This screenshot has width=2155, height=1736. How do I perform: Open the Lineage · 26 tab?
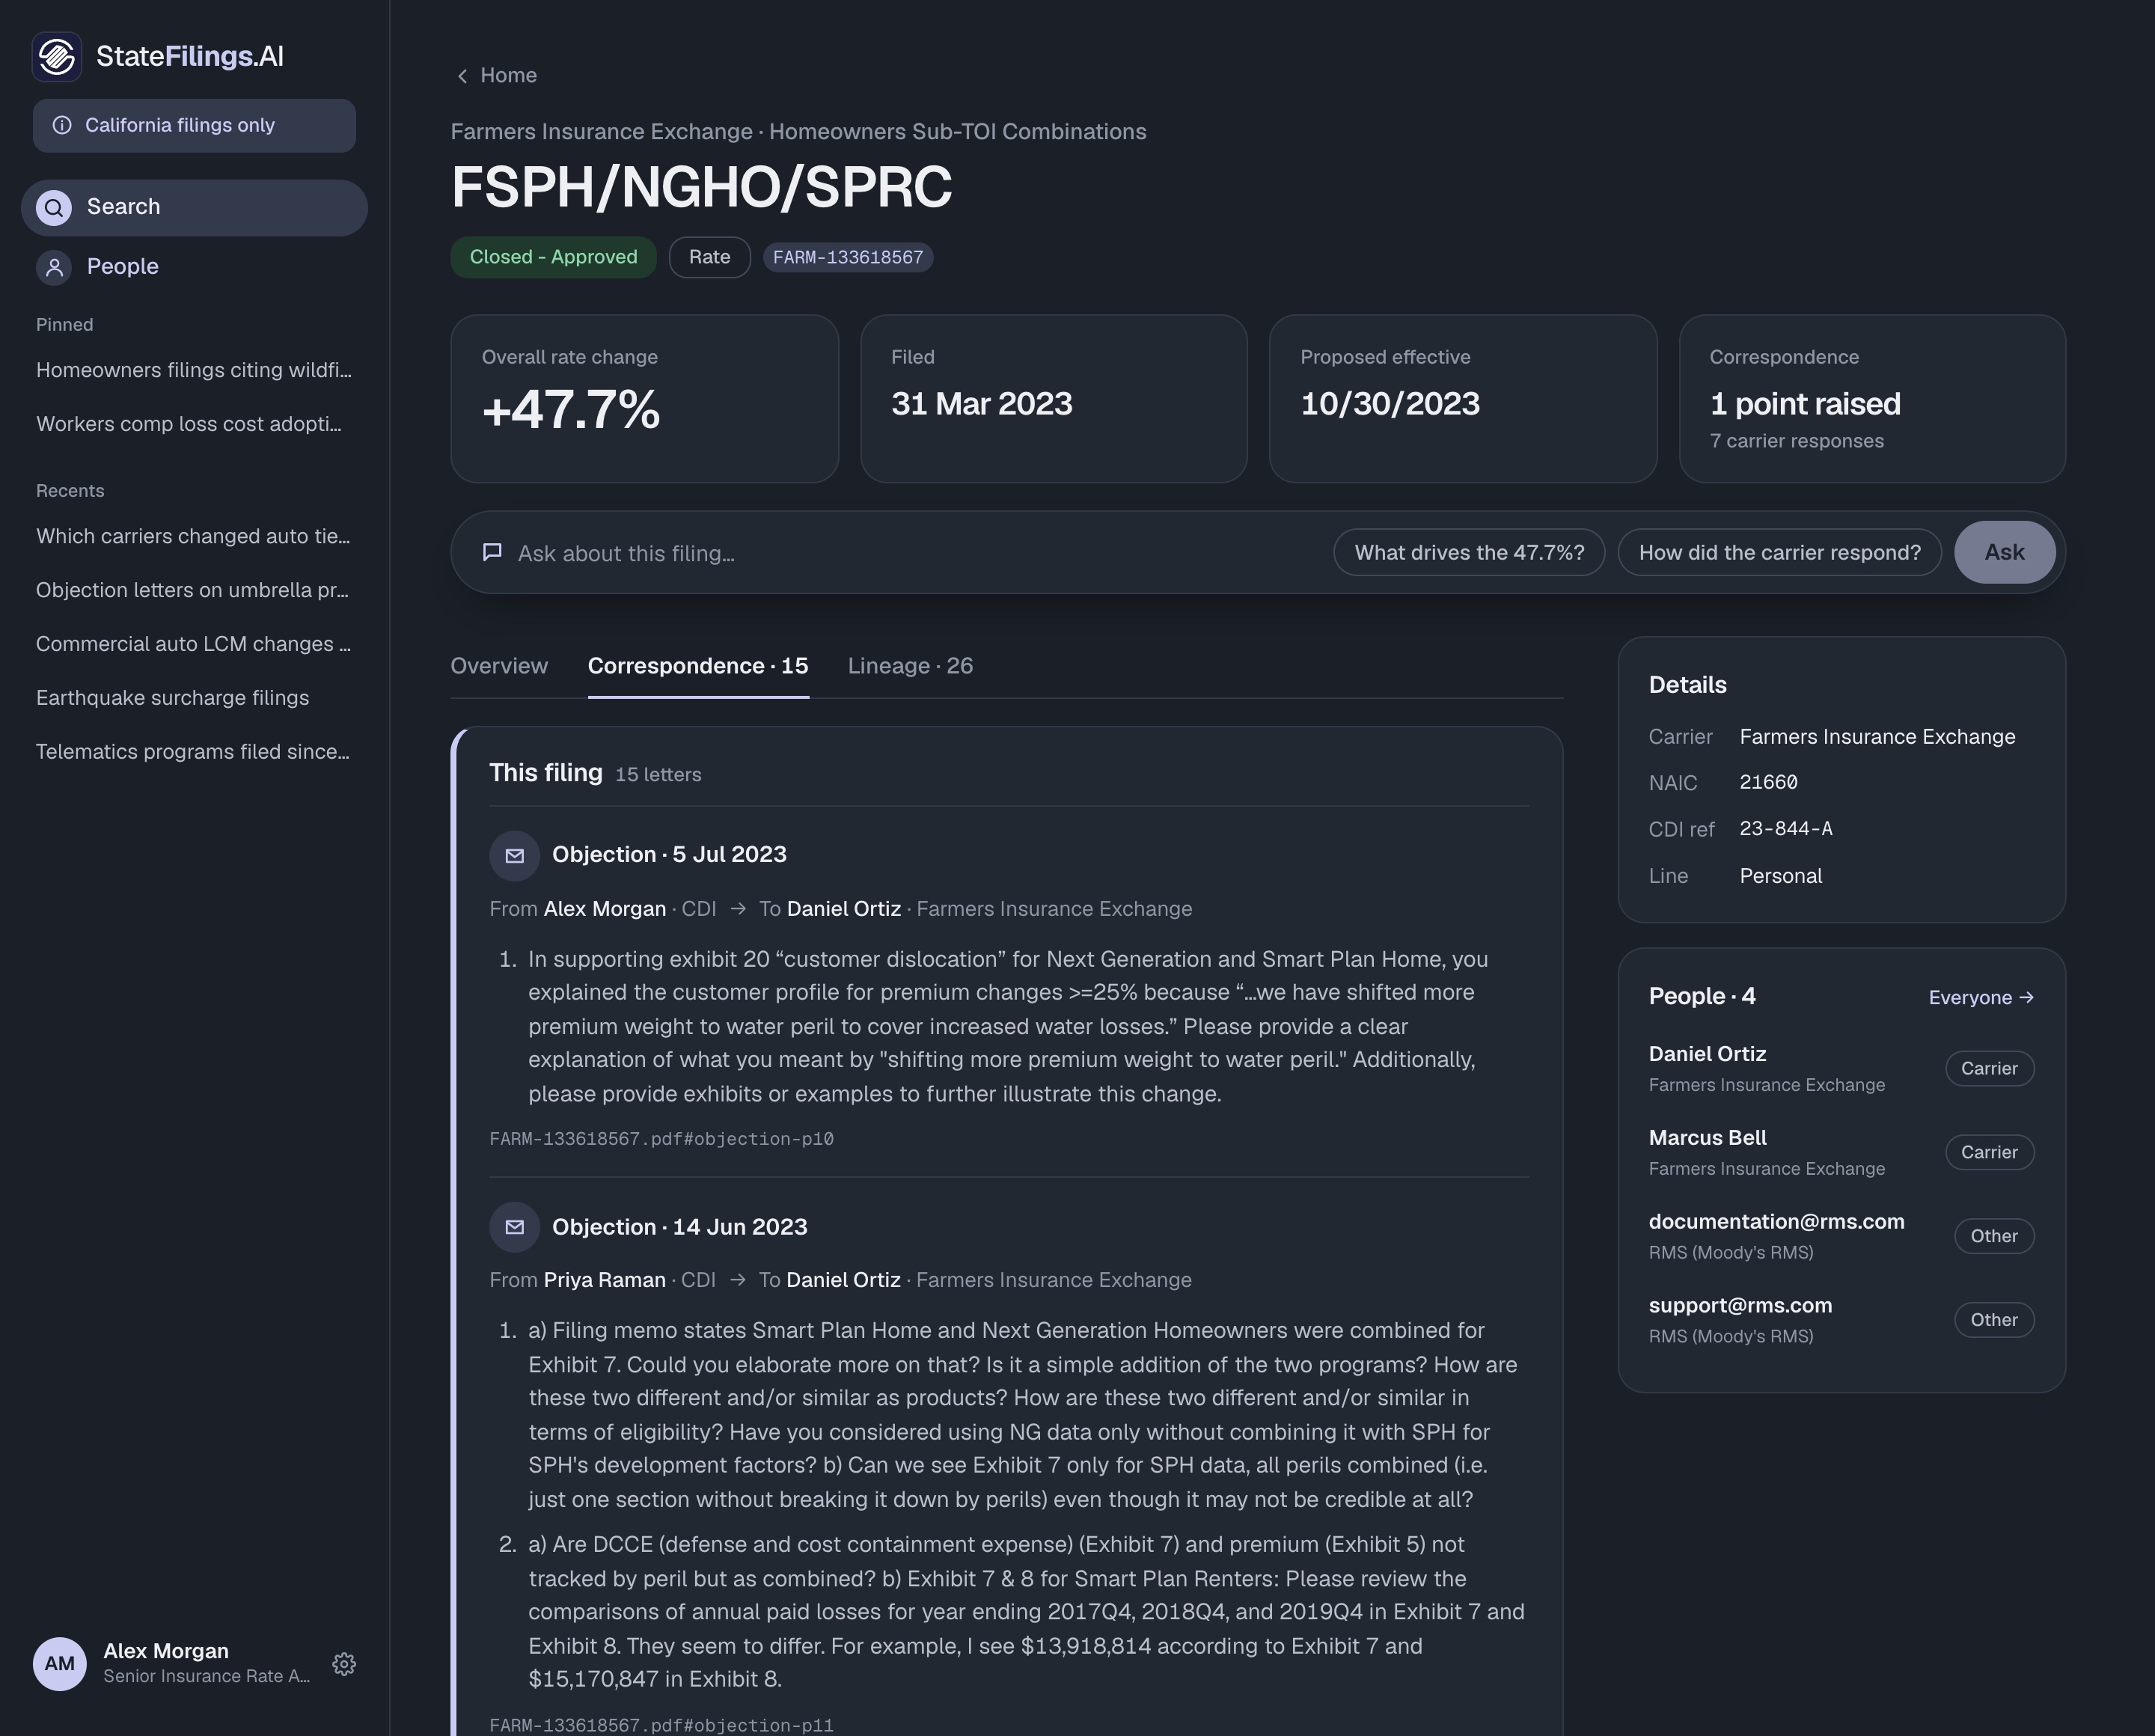[x=910, y=666]
